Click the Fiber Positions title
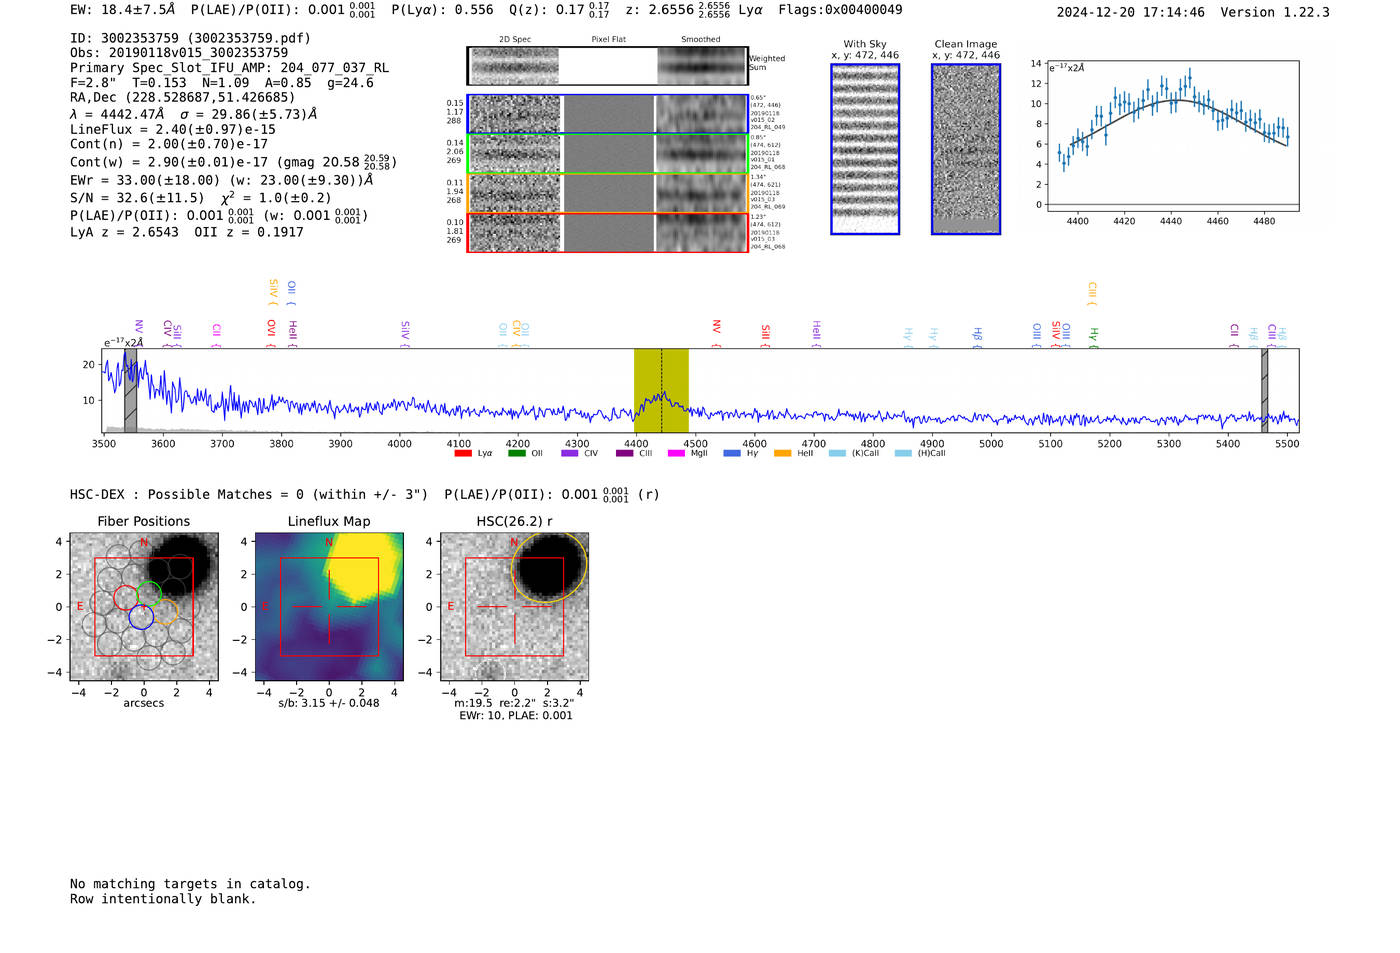Image resolution: width=1400 pixels, height=953 pixels. (144, 522)
